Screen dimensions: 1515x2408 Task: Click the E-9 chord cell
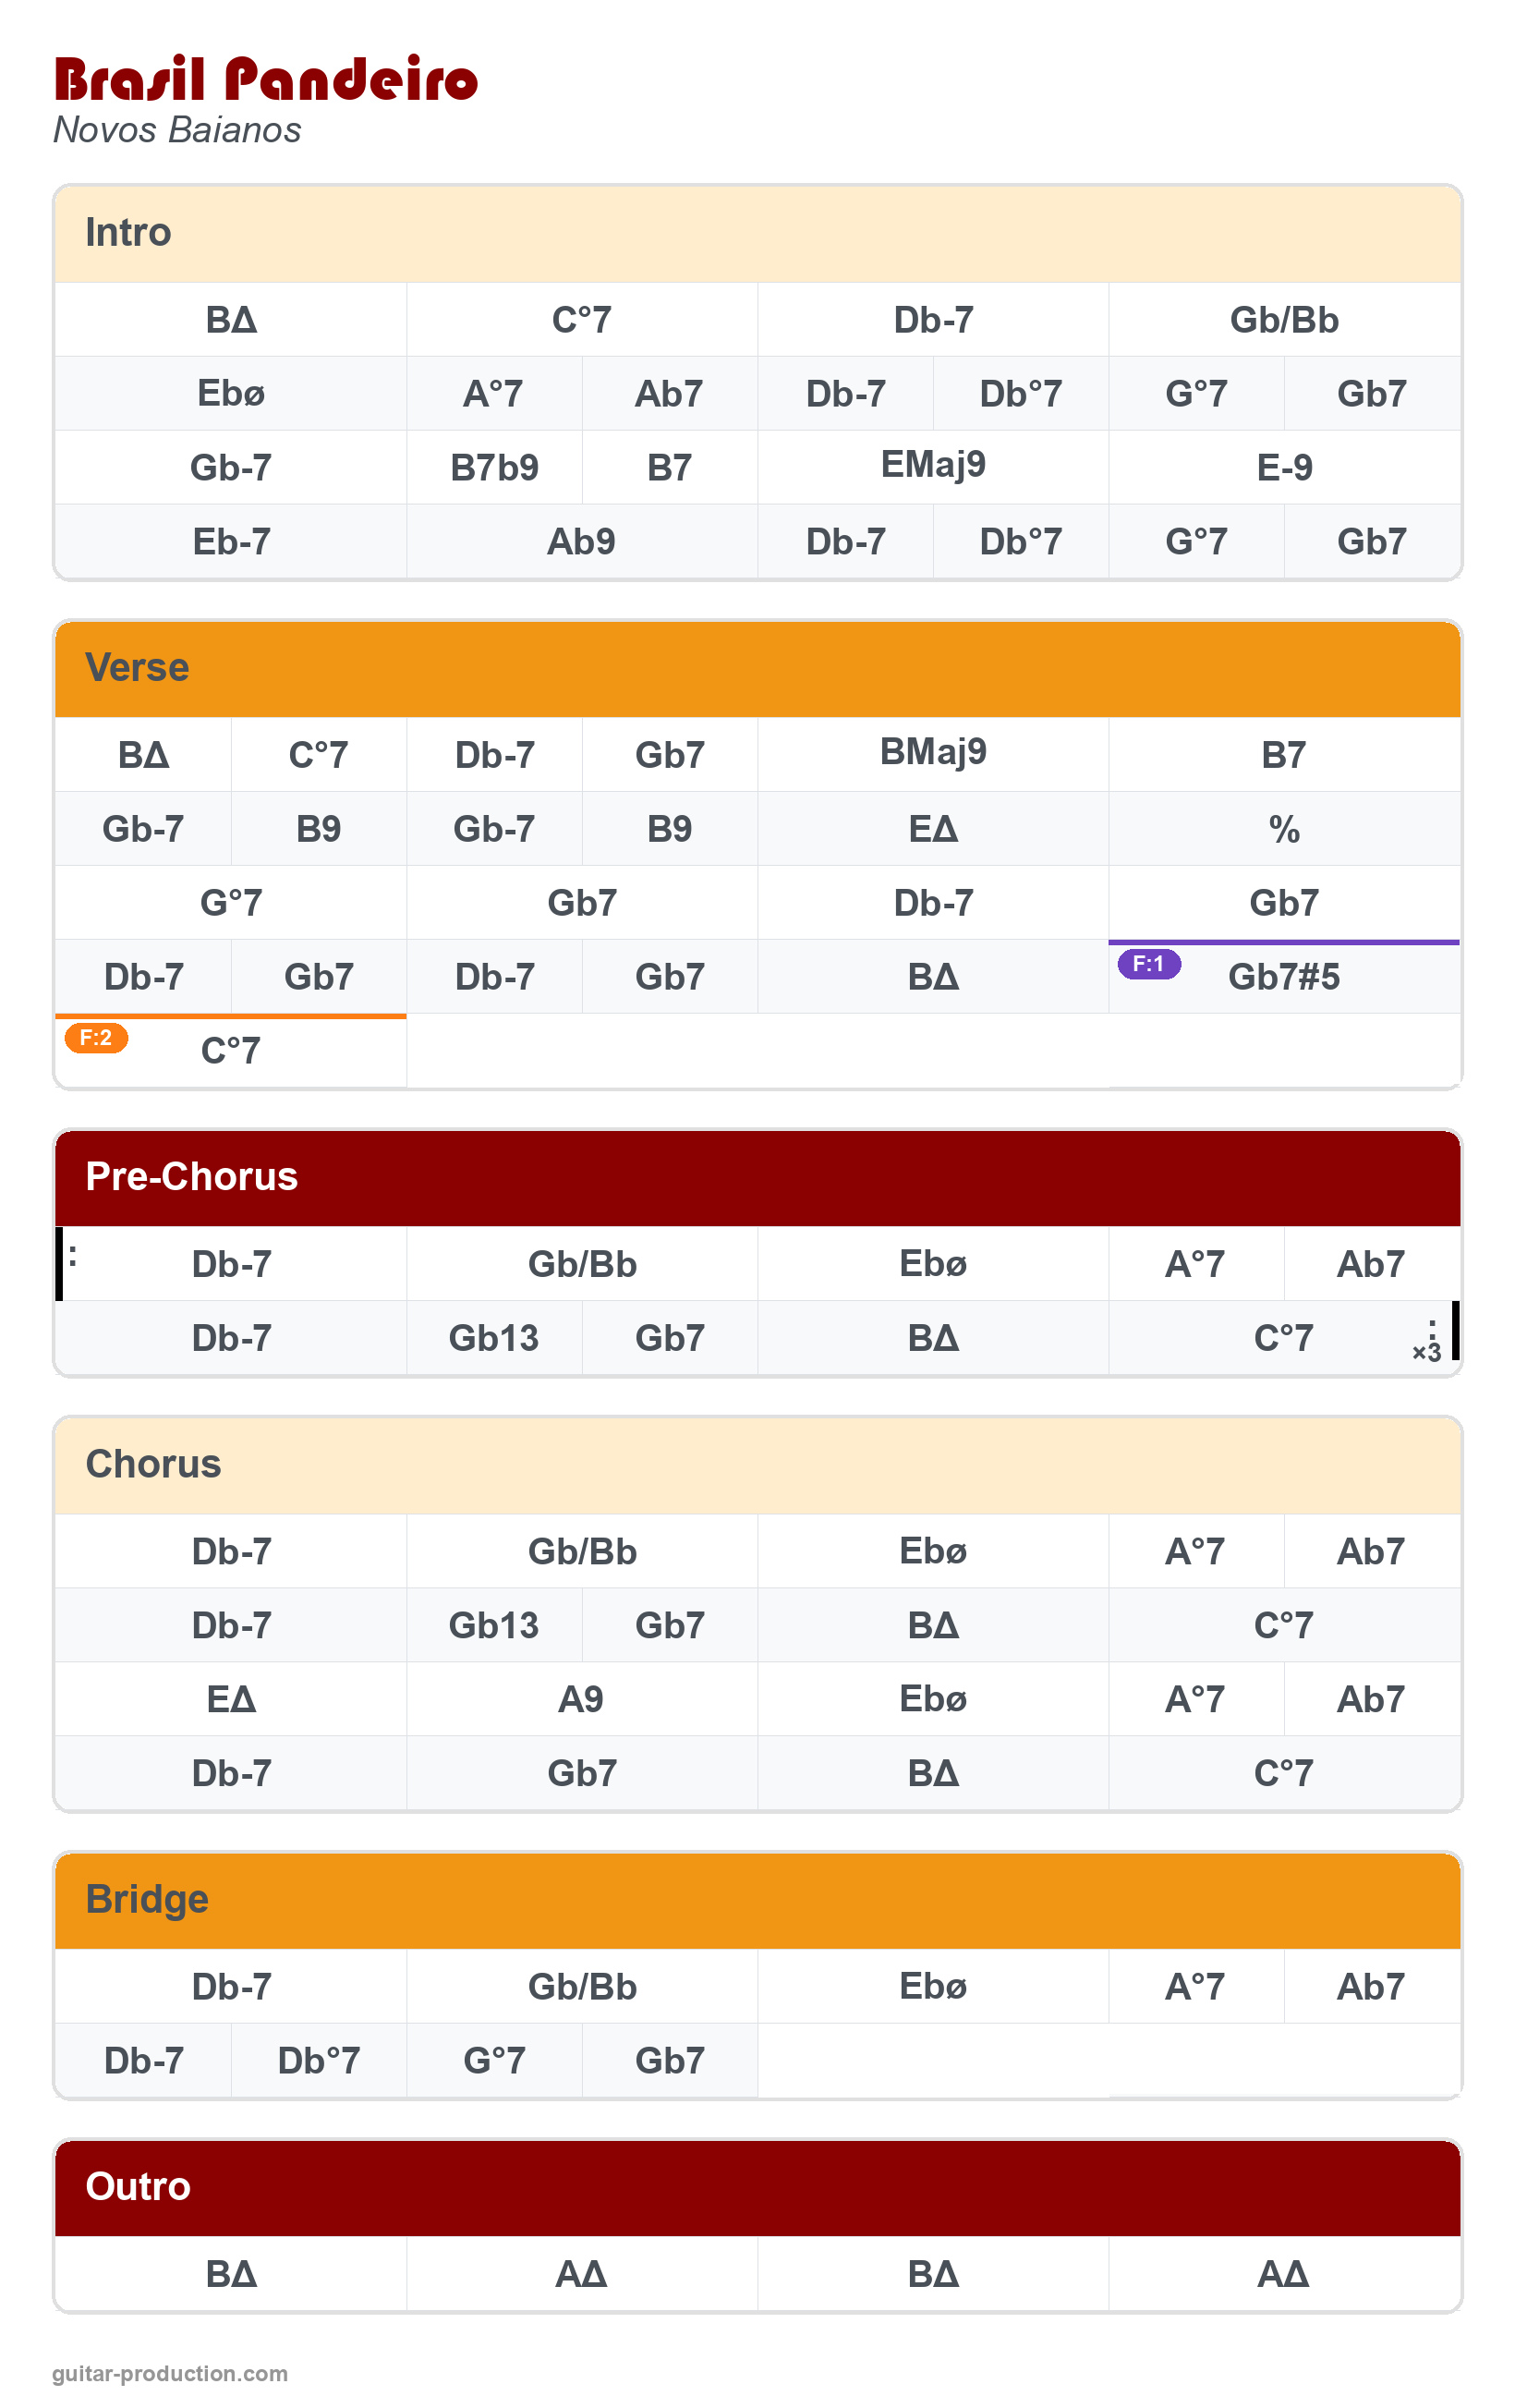pos(1283,467)
